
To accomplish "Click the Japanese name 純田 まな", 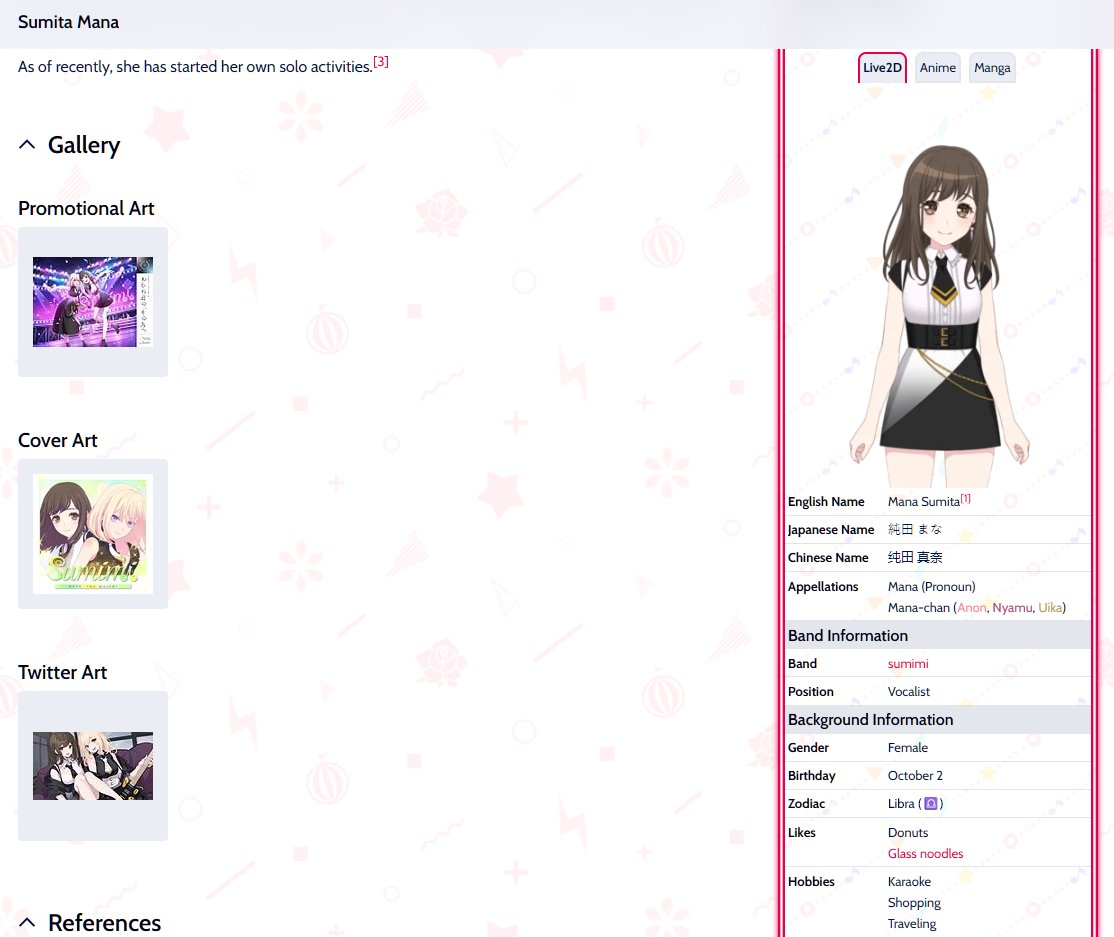I will click(914, 529).
